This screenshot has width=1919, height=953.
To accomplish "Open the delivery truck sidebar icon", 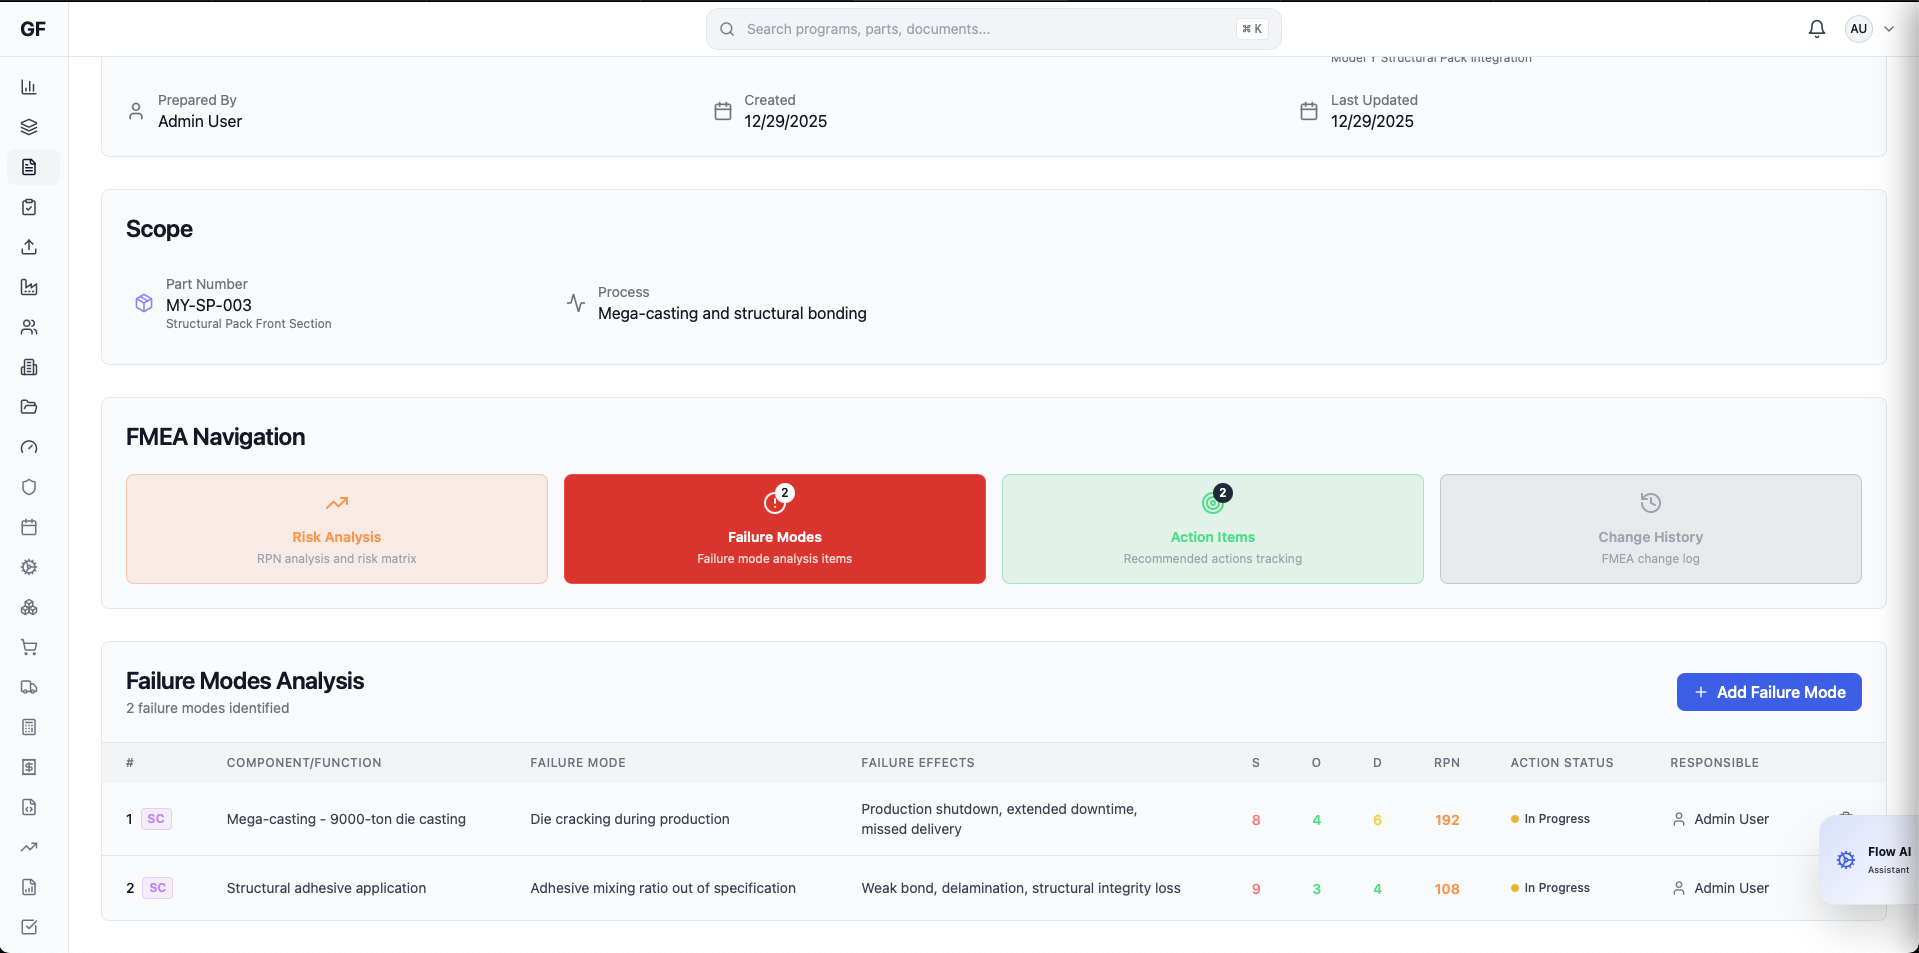I will click(29, 687).
